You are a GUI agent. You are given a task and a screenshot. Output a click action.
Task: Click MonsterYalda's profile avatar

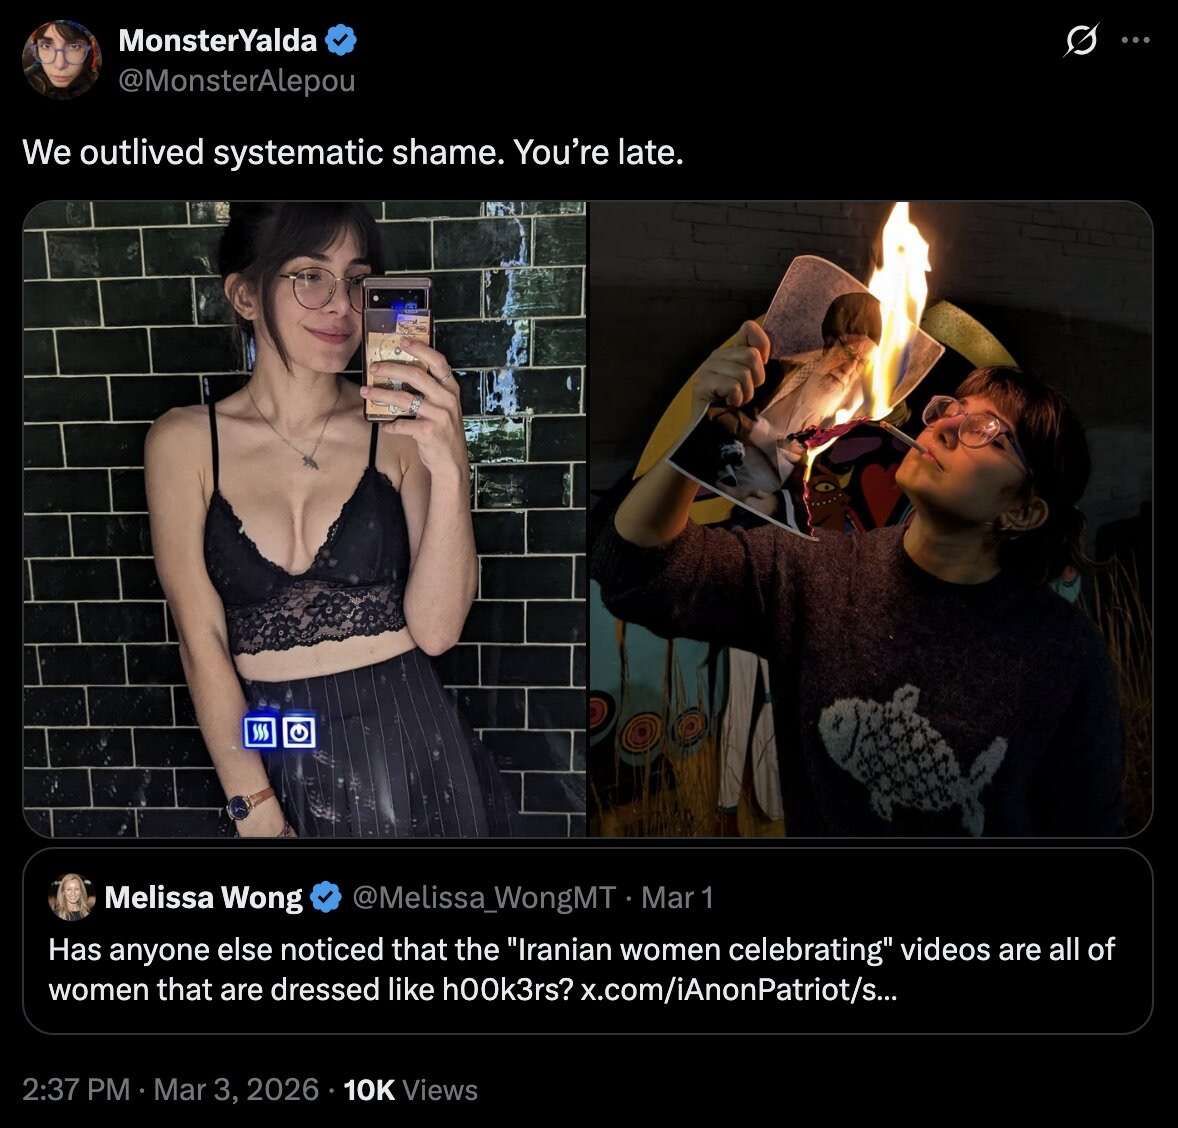[x=62, y=59]
